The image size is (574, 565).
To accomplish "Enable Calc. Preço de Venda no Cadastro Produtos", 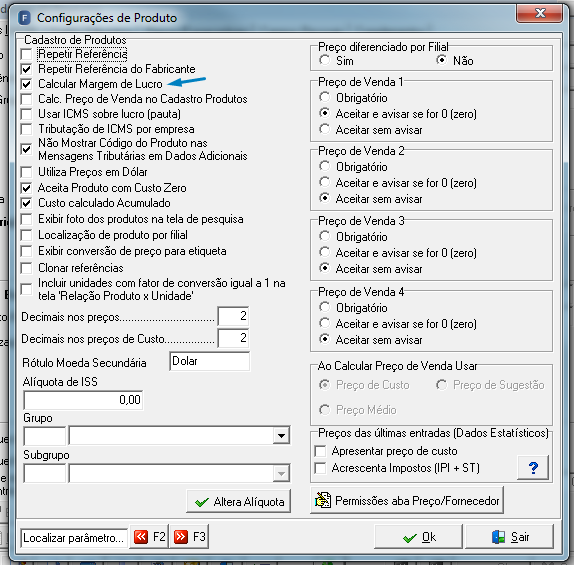I will 26,99.
